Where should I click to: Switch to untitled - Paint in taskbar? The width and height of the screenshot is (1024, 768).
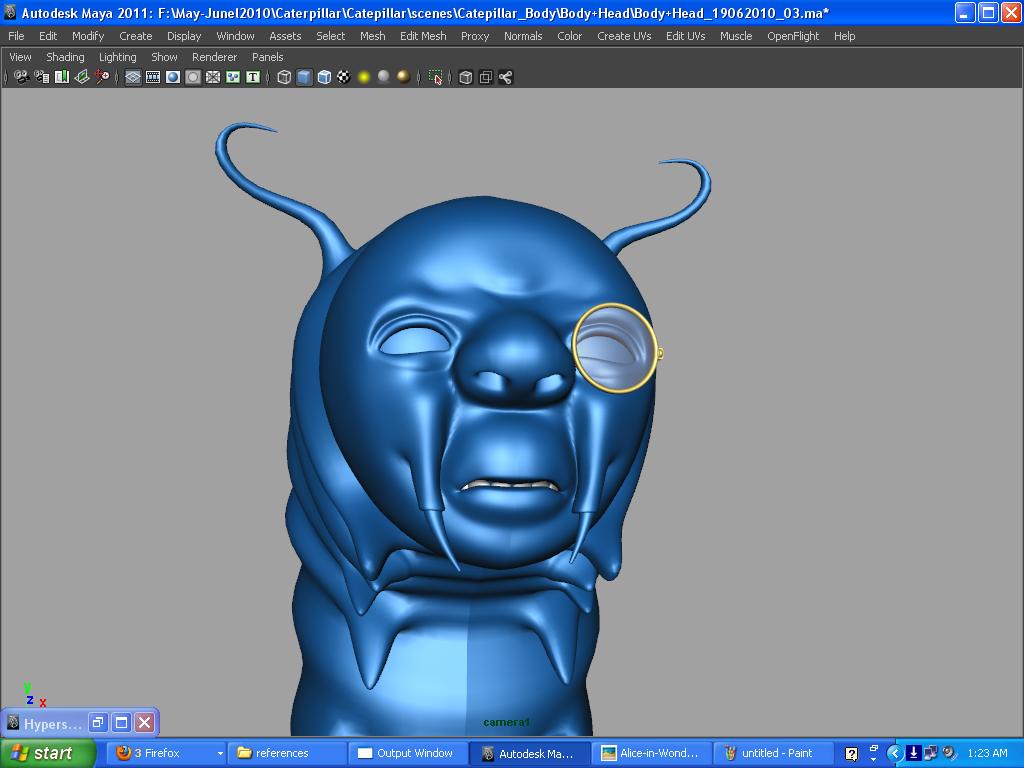(x=773, y=753)
